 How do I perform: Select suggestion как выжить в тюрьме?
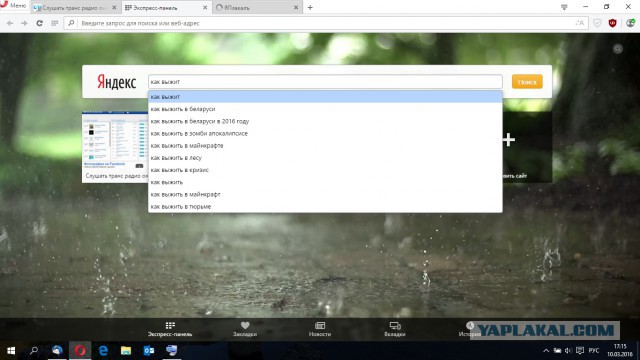(x=325, y=207)
